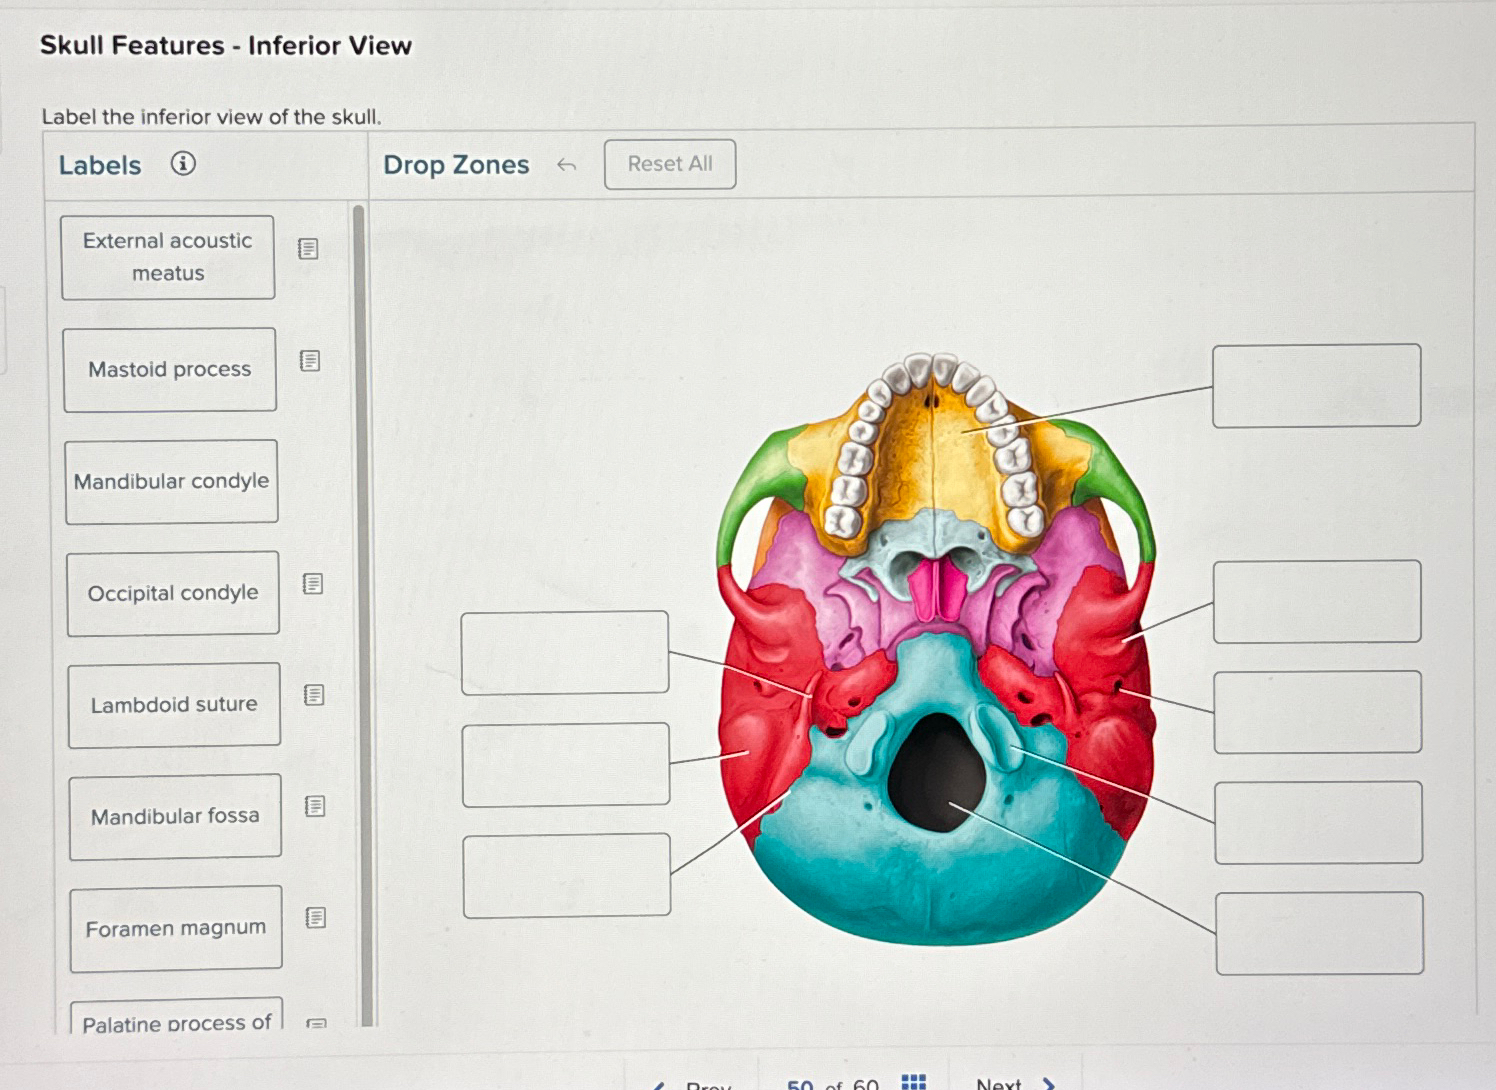Screen dimensions: 1496x1090
Task: Open the note icon beside External acoustic meatus
Action: coord(308,247)
